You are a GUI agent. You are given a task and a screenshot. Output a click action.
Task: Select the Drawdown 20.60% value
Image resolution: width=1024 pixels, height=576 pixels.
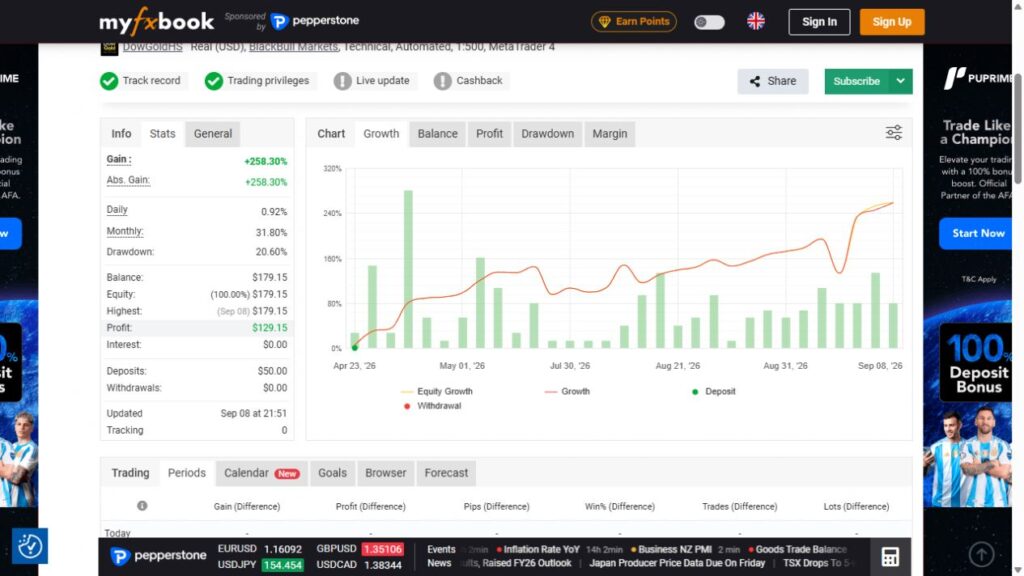click(x=271, y=252)
